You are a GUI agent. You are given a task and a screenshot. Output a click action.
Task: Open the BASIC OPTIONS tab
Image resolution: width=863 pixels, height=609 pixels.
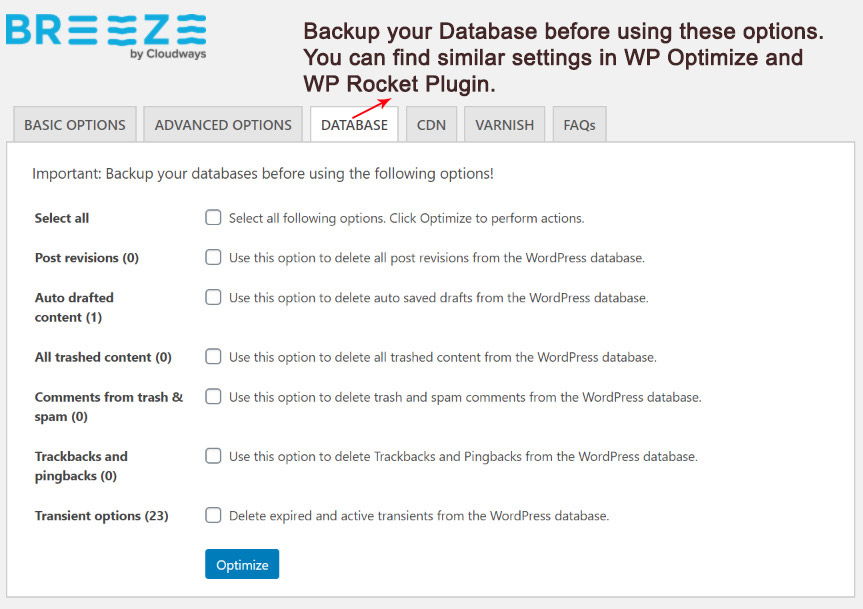(x=75, y=125)
